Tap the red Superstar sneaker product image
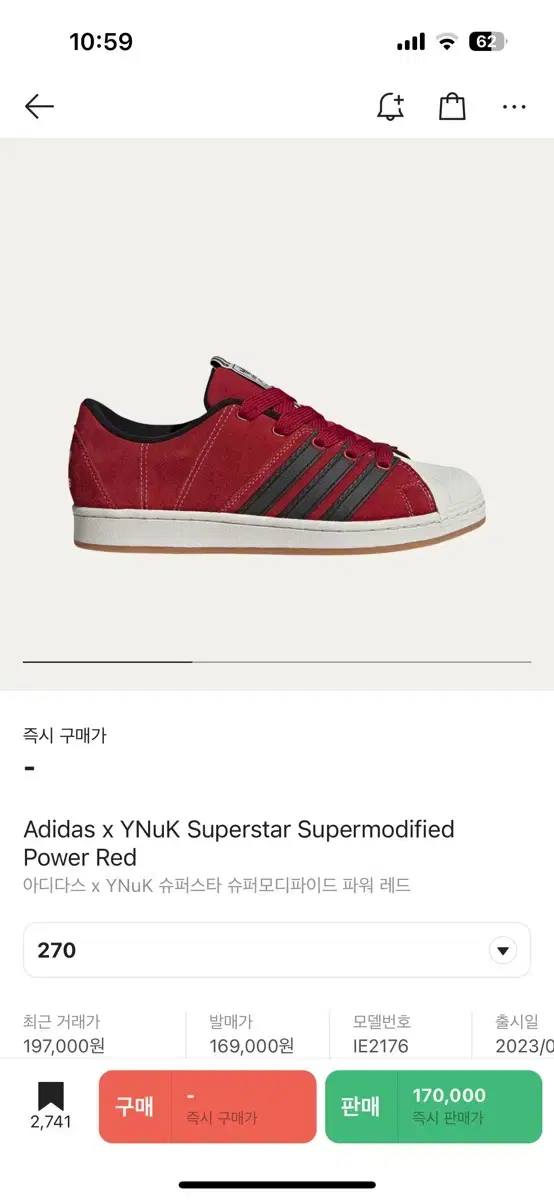Viewport: 554px width, 1200px height. [x=278, y=452]
